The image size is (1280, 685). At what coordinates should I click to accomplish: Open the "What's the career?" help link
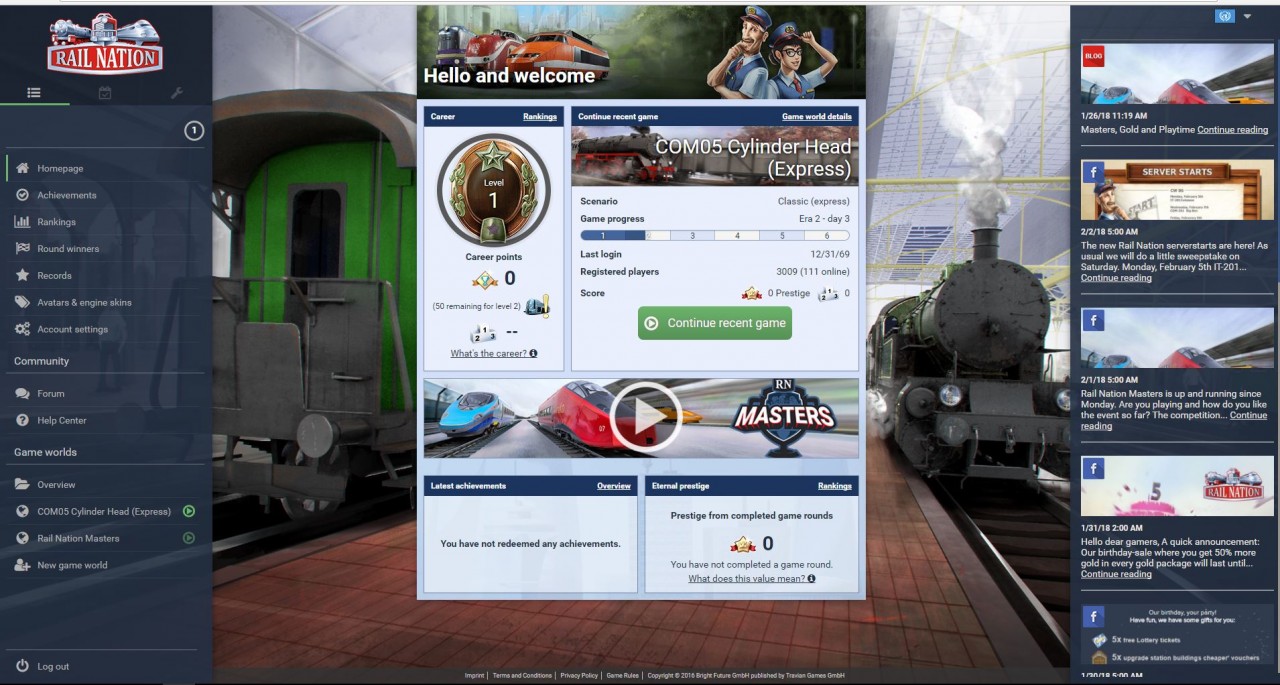(494, 353)
